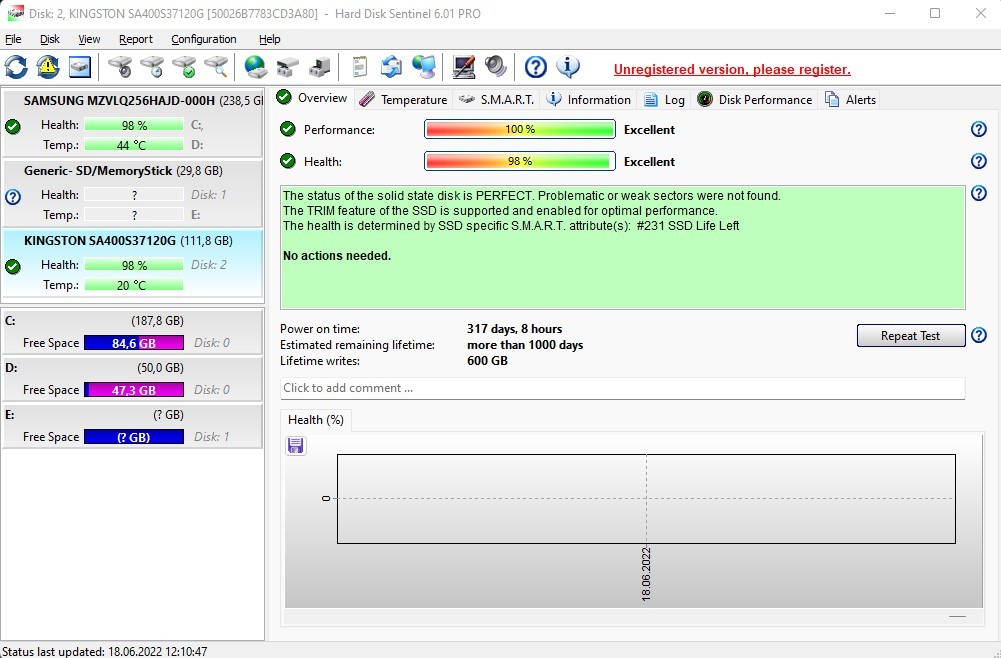Screen dimensions: 1001x658
Task: Click help icon beside Performance bar
Action: pos(979,129)
